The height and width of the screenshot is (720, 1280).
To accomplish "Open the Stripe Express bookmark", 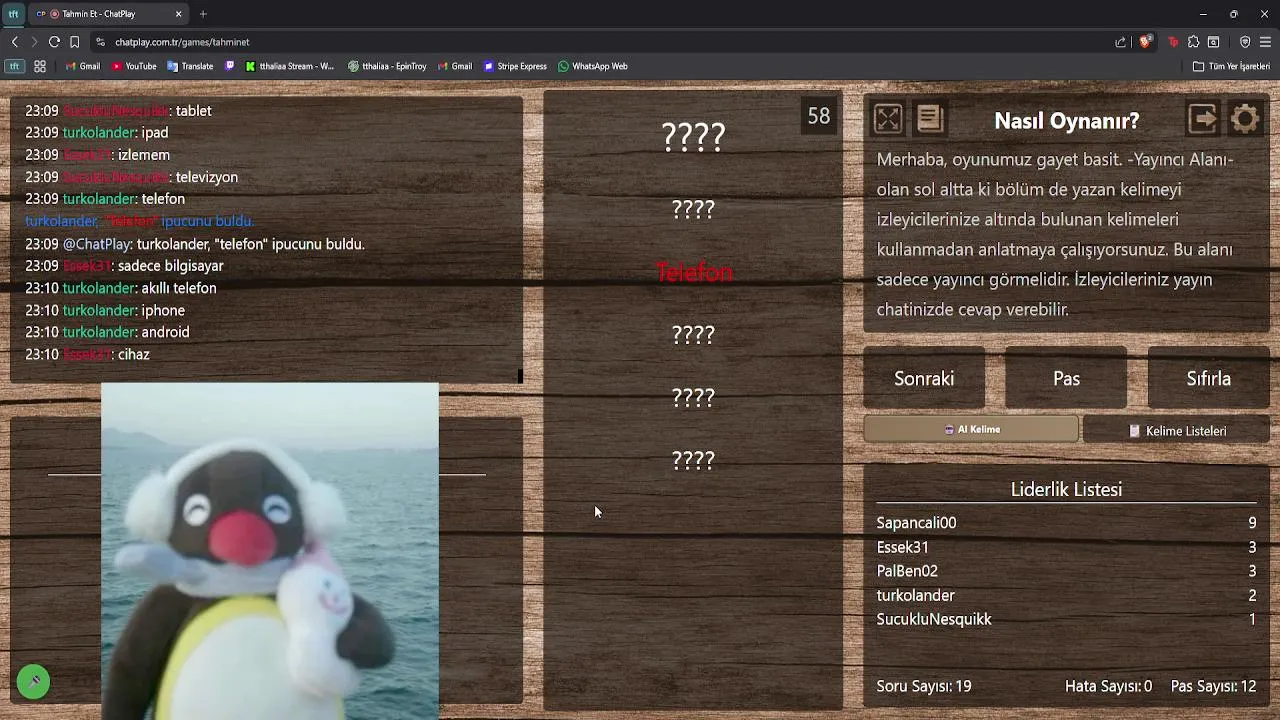I will (515, 66).
